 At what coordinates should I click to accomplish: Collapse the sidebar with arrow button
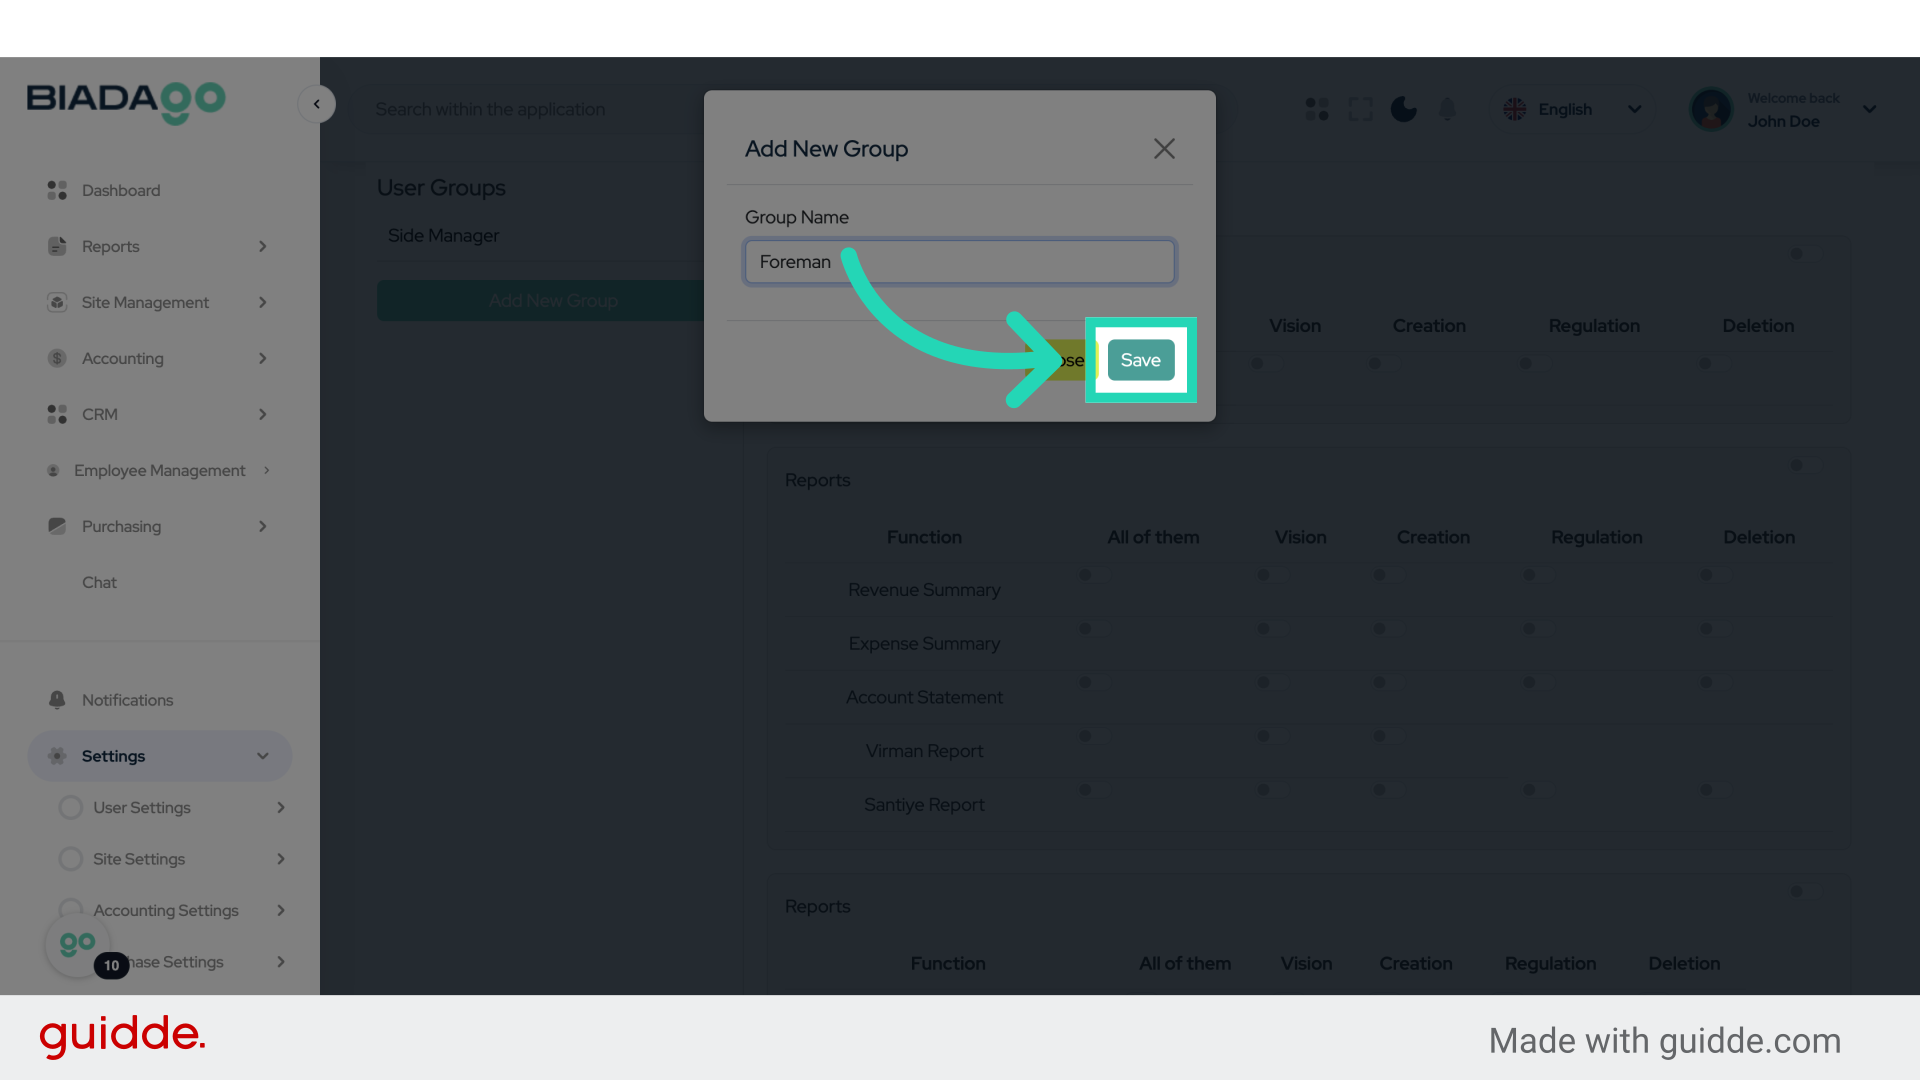pyautogui.click(x=317, y=104)
